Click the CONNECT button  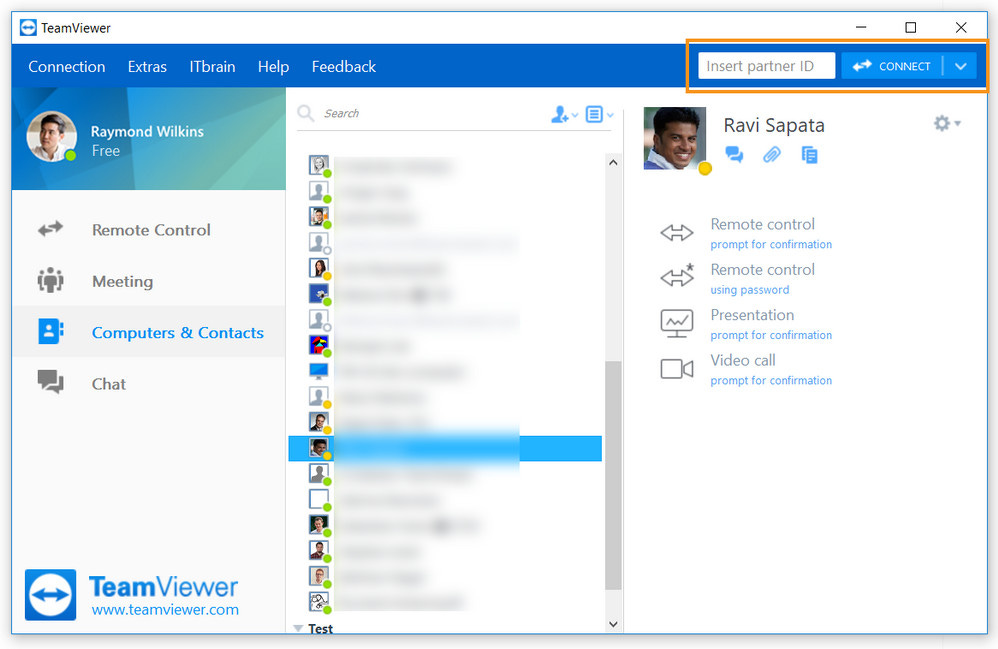[891, 66]
